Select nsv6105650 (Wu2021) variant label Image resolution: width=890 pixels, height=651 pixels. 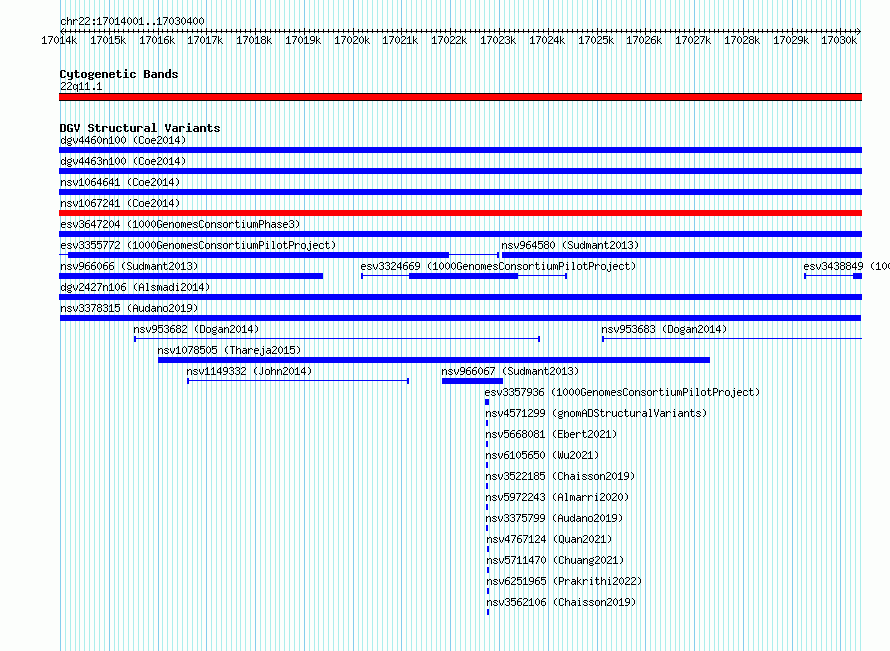coord(542,455)
